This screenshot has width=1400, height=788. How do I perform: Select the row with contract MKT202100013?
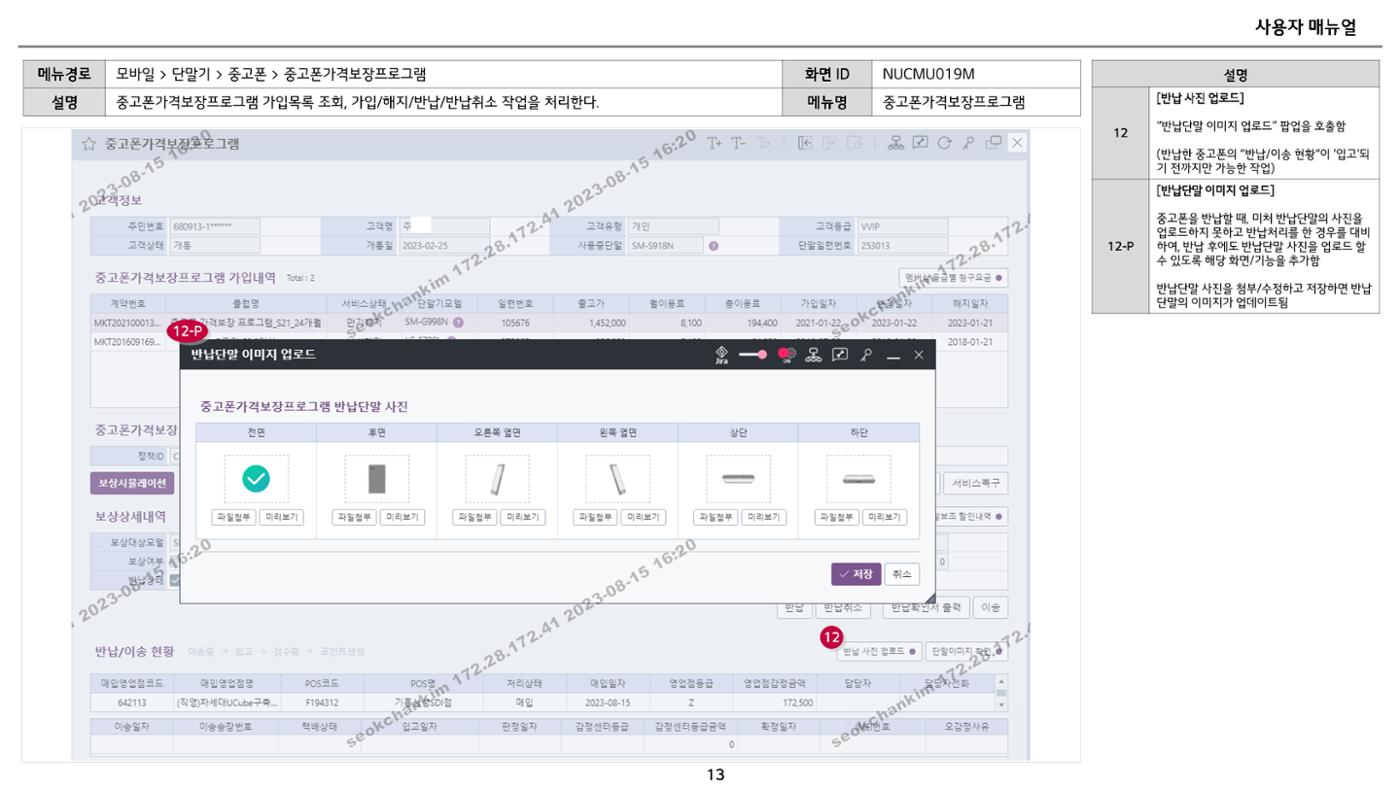tap(548, 322)
